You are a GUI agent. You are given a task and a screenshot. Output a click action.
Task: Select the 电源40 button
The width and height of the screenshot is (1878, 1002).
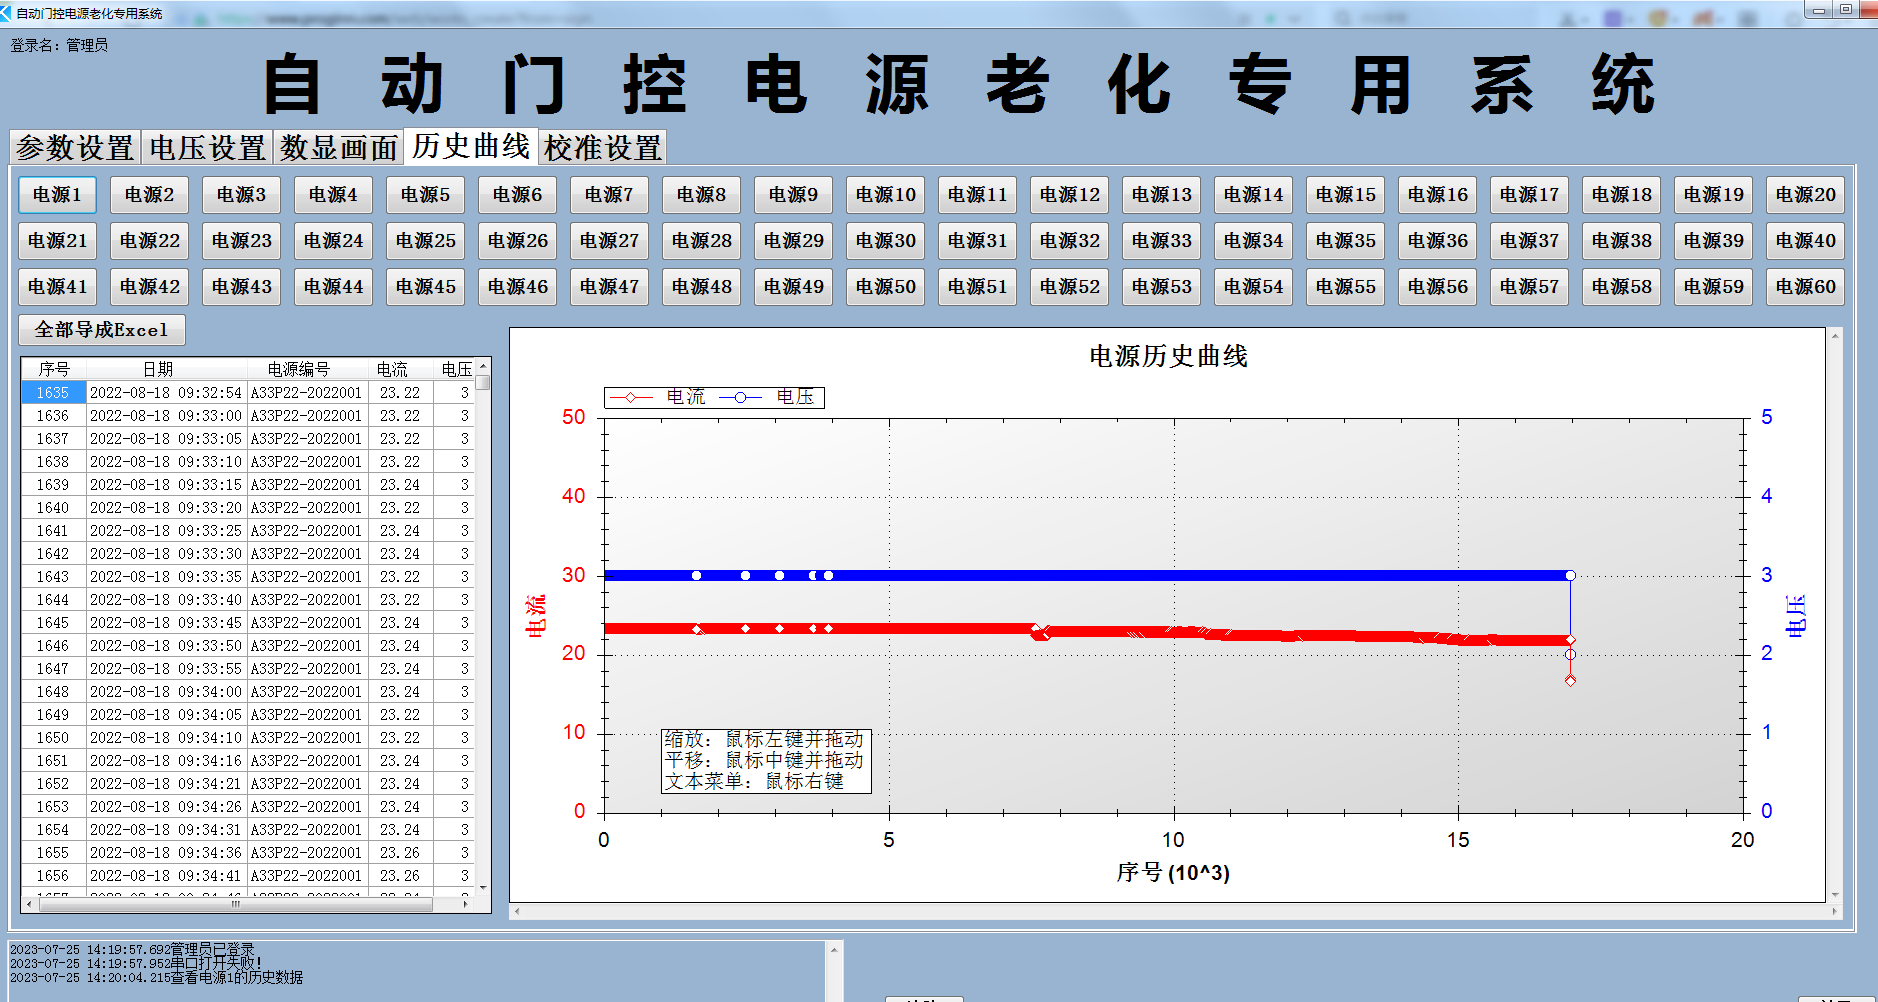(1805, 241)
